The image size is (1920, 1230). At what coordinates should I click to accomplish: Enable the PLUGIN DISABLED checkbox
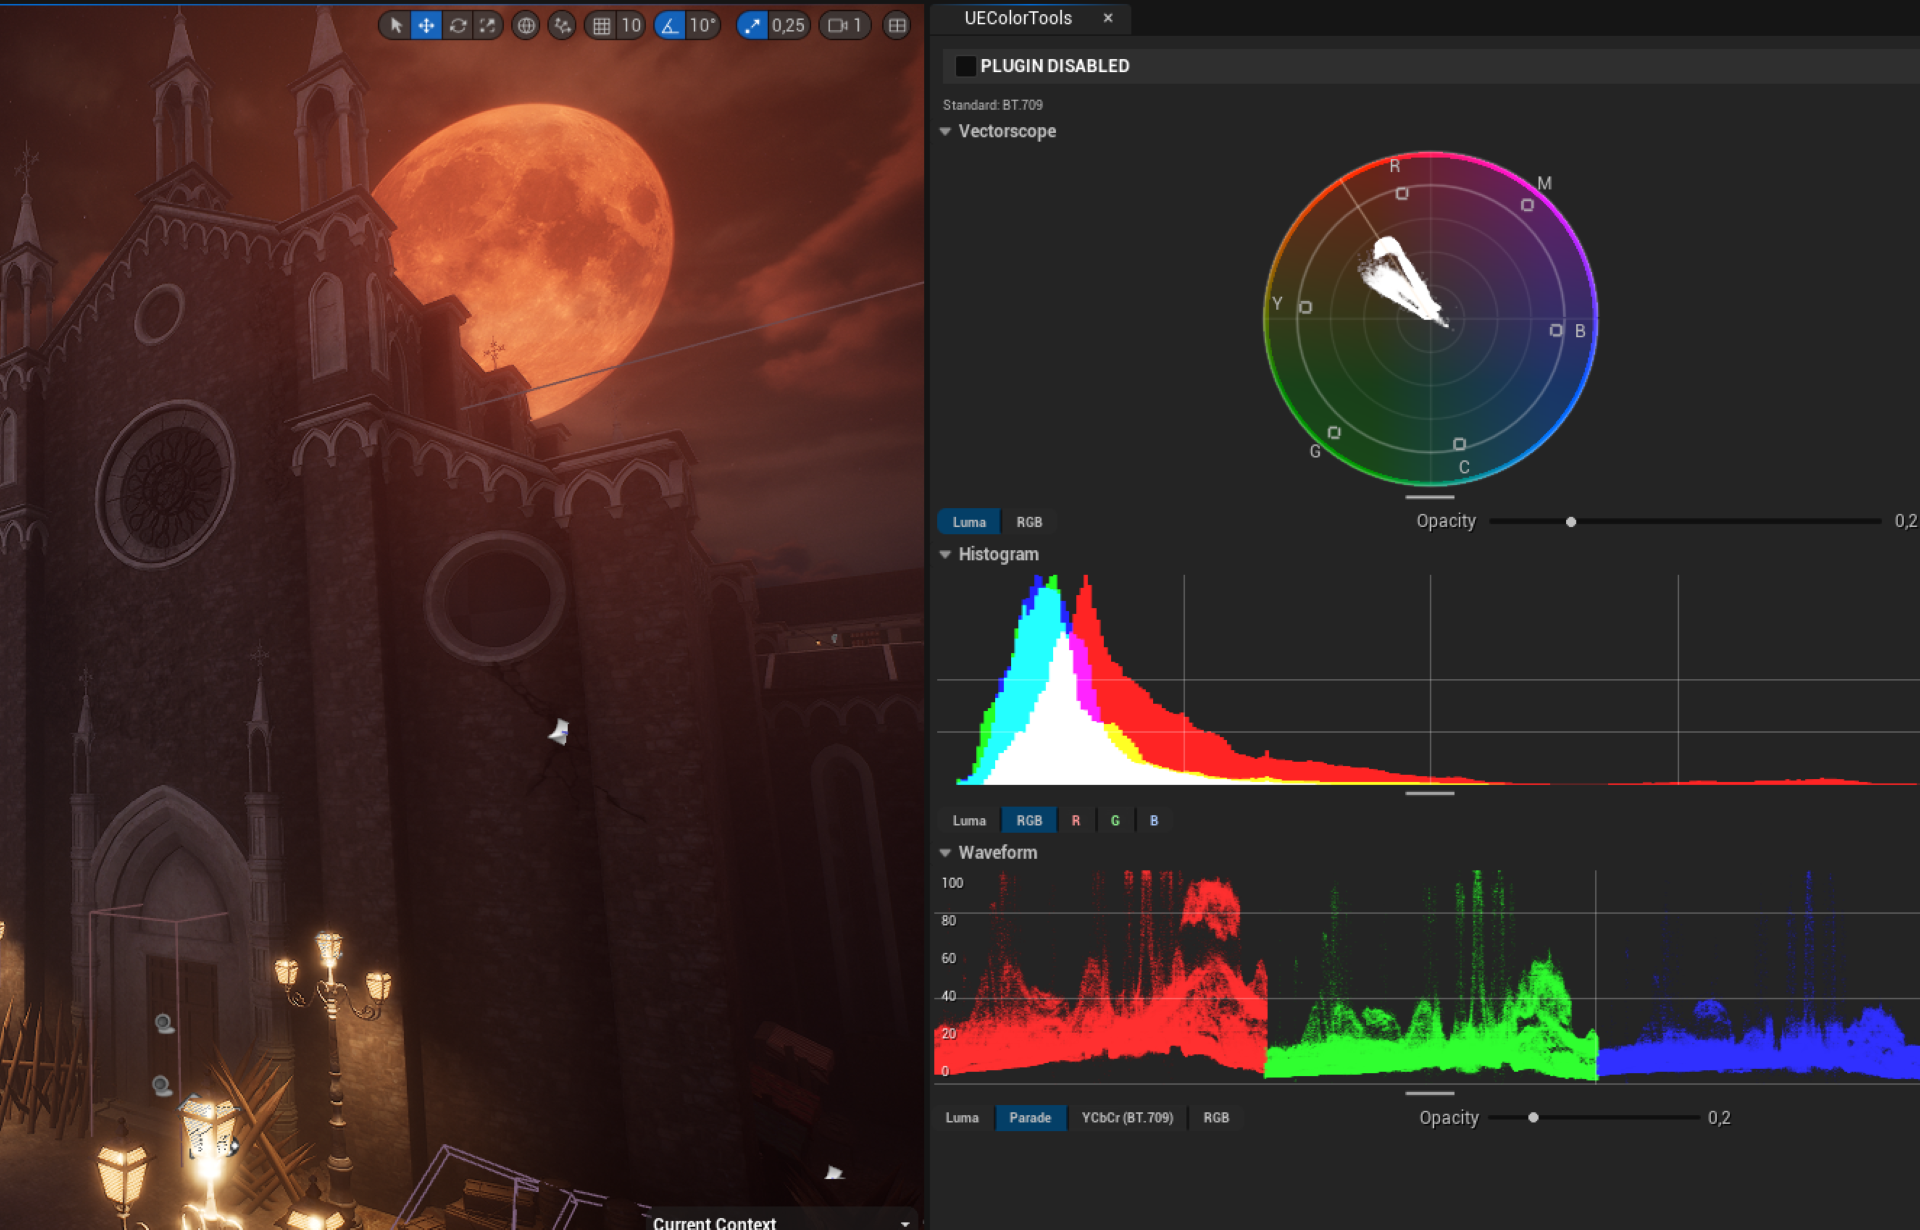[965, 66]
